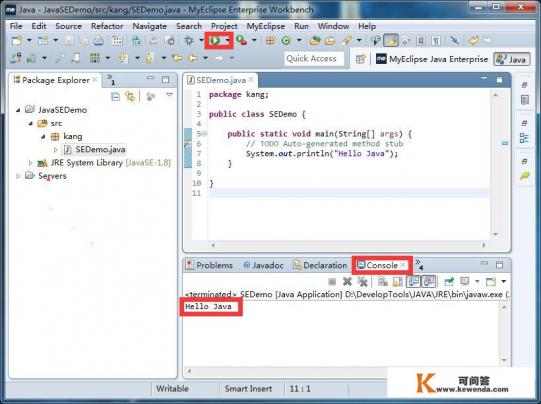
Task: Expand the Servers project node
Action: [x=18, y=176]
